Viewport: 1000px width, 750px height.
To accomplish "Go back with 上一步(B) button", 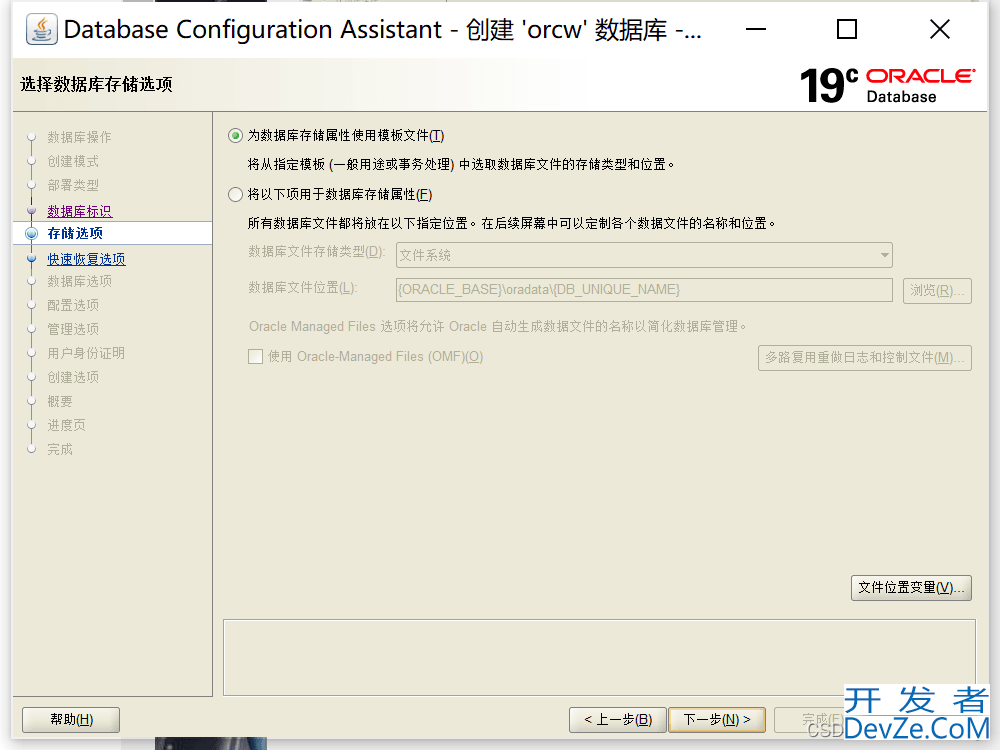I will click(618, 720).
